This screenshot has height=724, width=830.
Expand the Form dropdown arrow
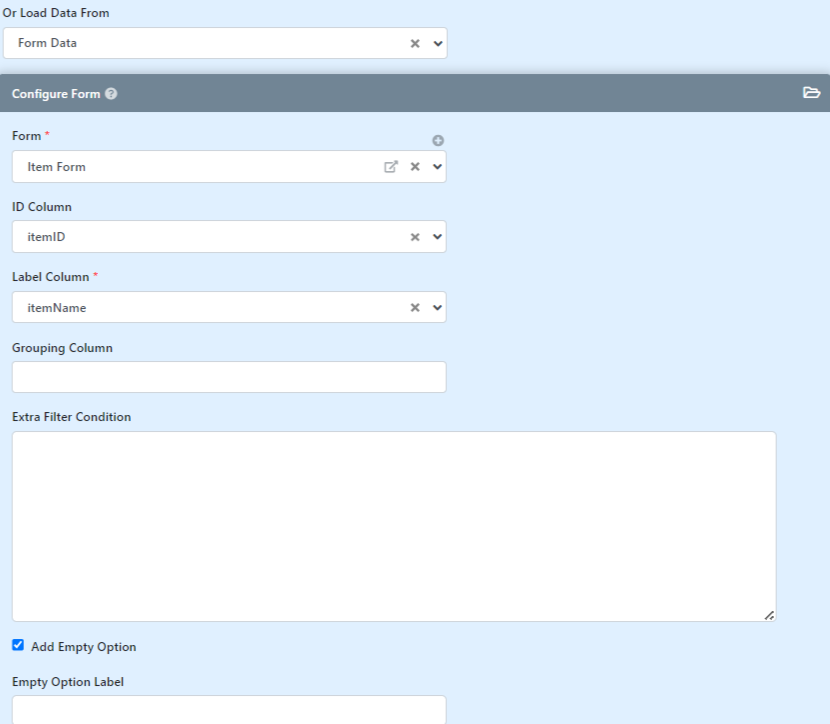pos(437,167)
